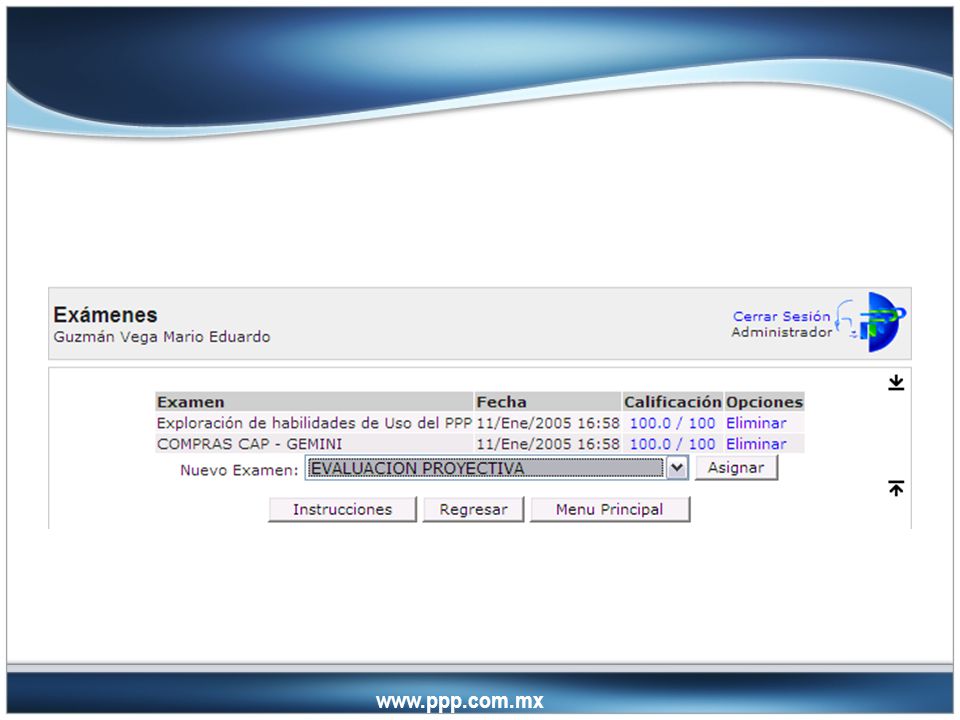Image resolution: width=960 pixels, height=720 pixels.
Task: Click the name 'Guzmán Vega Mario Eduardo'
Action: [162, 337]
